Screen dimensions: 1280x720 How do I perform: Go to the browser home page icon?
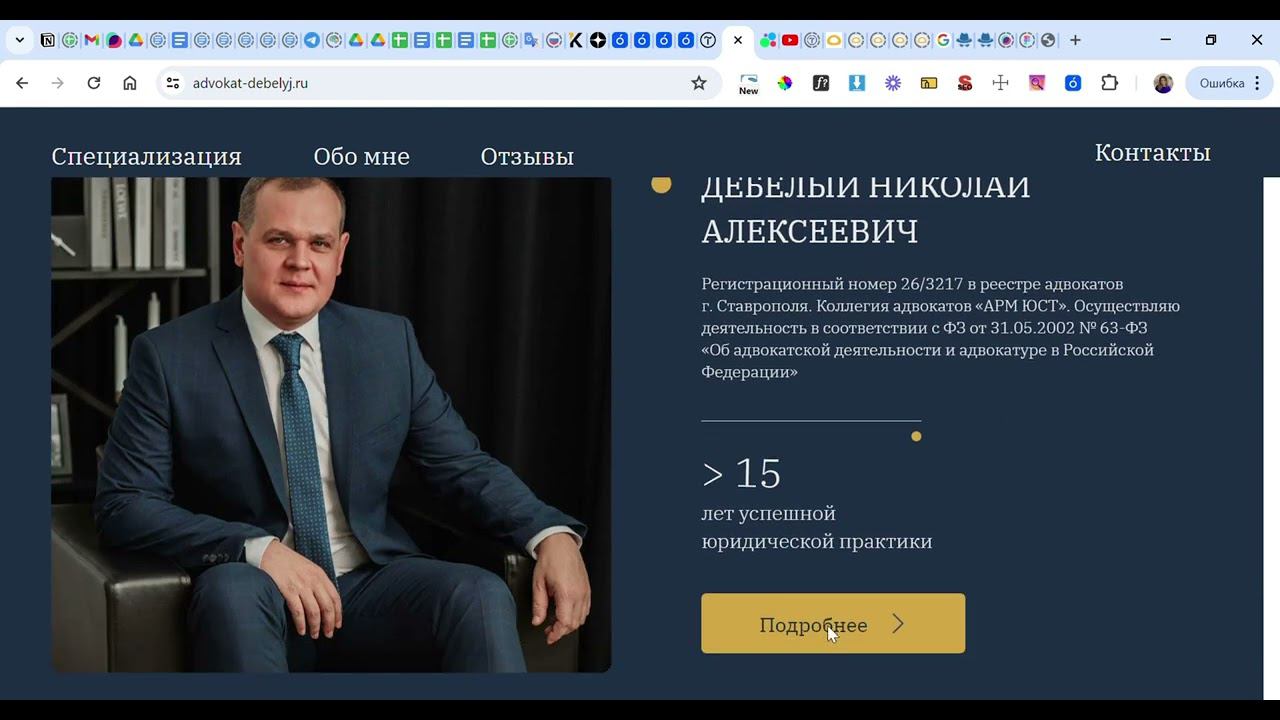click(130, 83)
